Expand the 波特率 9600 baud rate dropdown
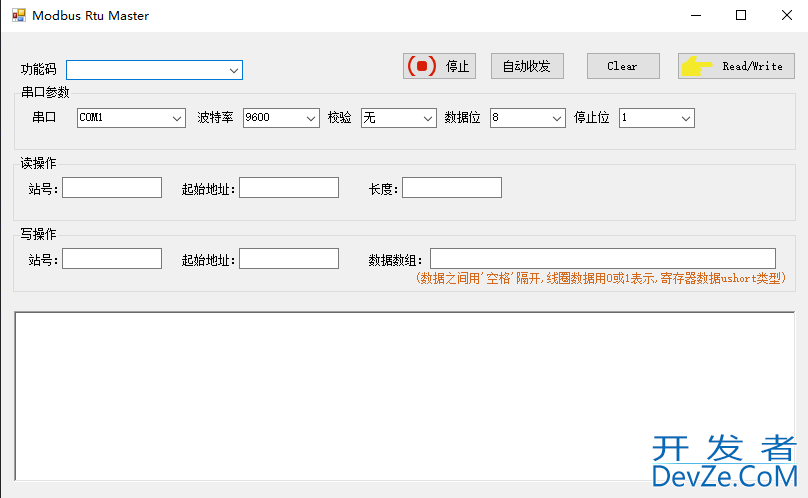Image resolution: width=808 pixels, height=498 pixels. 281,118
